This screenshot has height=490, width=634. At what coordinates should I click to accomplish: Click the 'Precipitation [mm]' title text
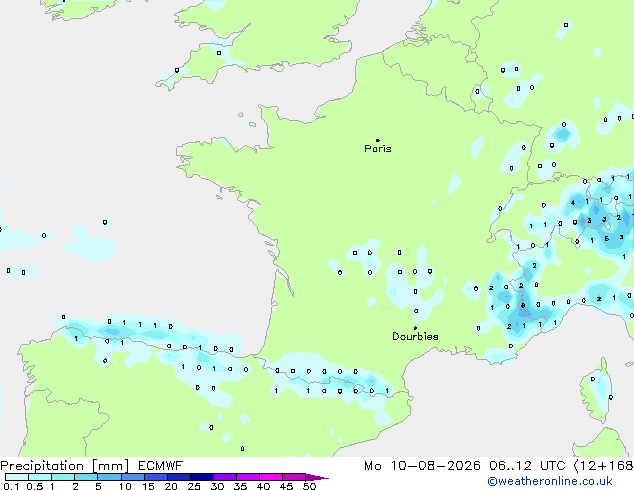[x=65, y=466]
